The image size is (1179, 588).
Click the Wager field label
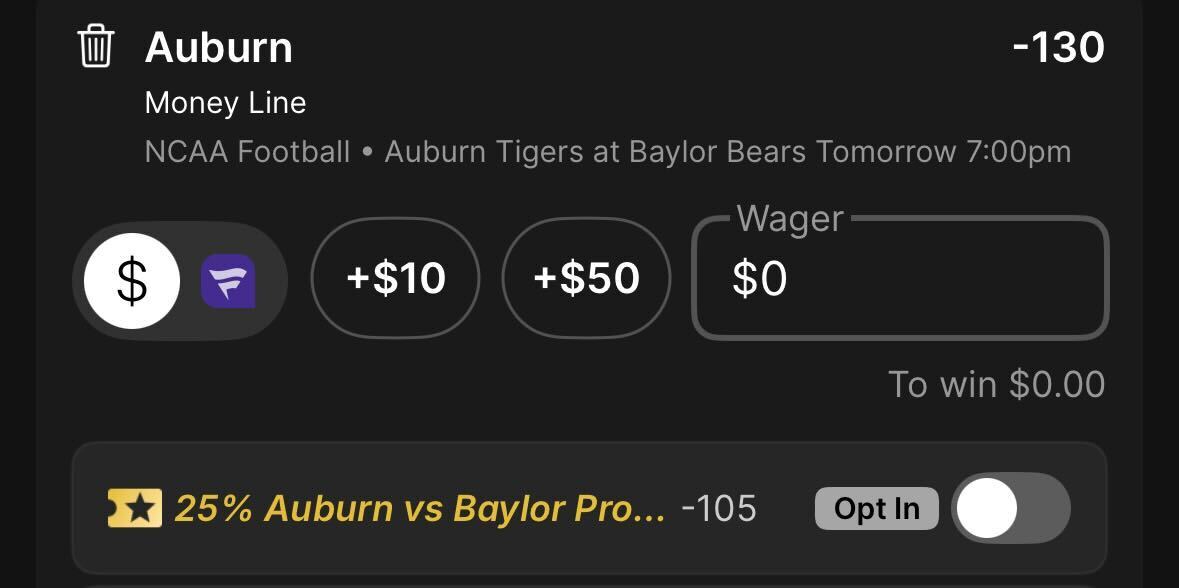790,220
